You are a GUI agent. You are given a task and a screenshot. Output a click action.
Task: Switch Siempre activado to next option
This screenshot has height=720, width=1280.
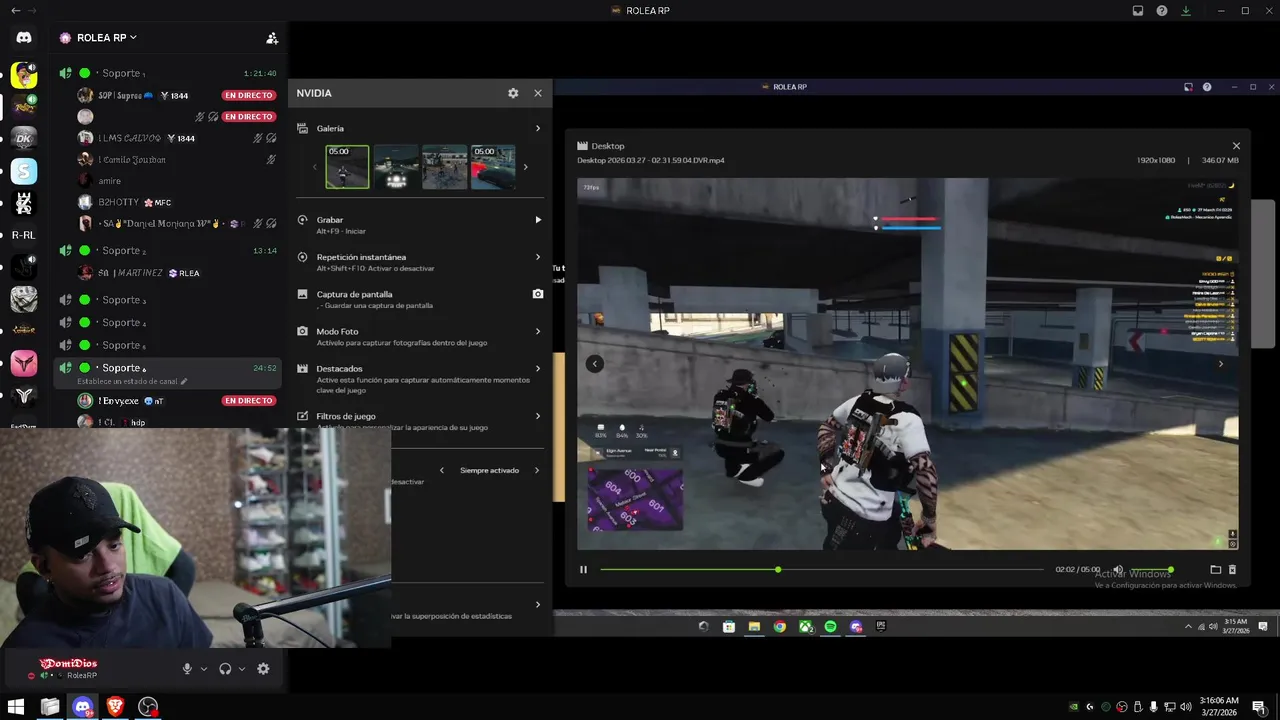coord(536,470)
